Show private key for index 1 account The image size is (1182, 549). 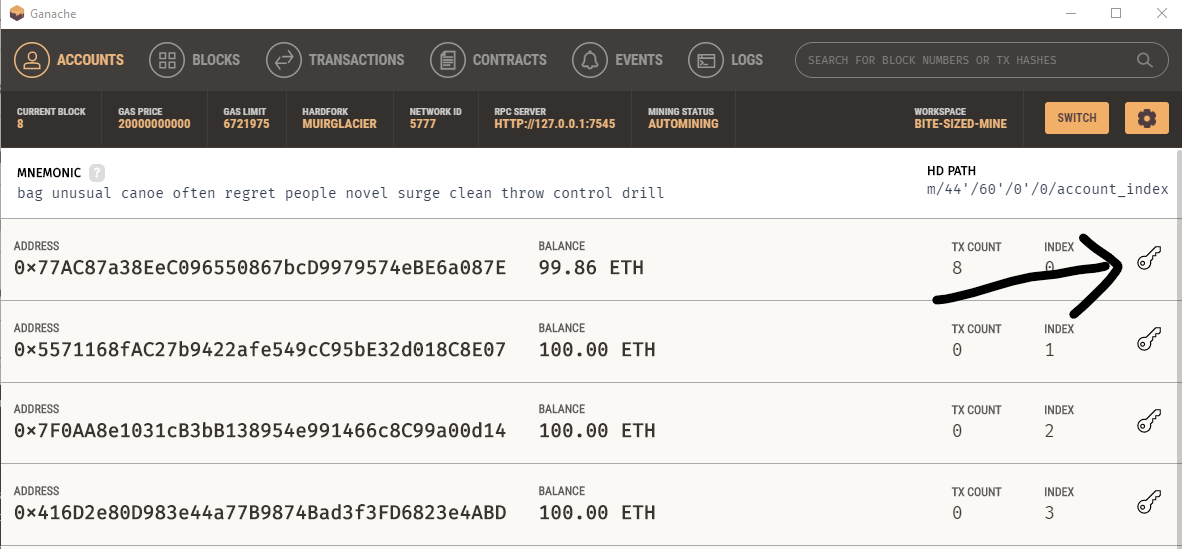tap(1148, 341)
